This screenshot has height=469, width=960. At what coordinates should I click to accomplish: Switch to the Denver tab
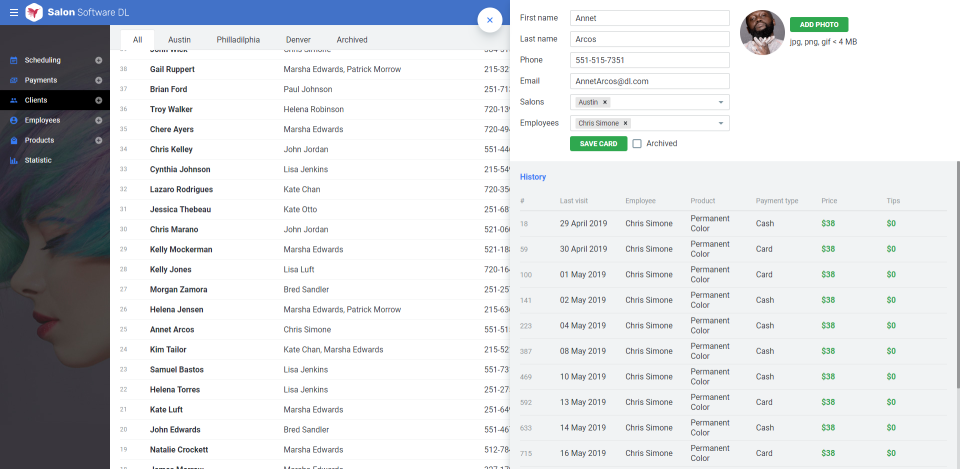[298, 40]
